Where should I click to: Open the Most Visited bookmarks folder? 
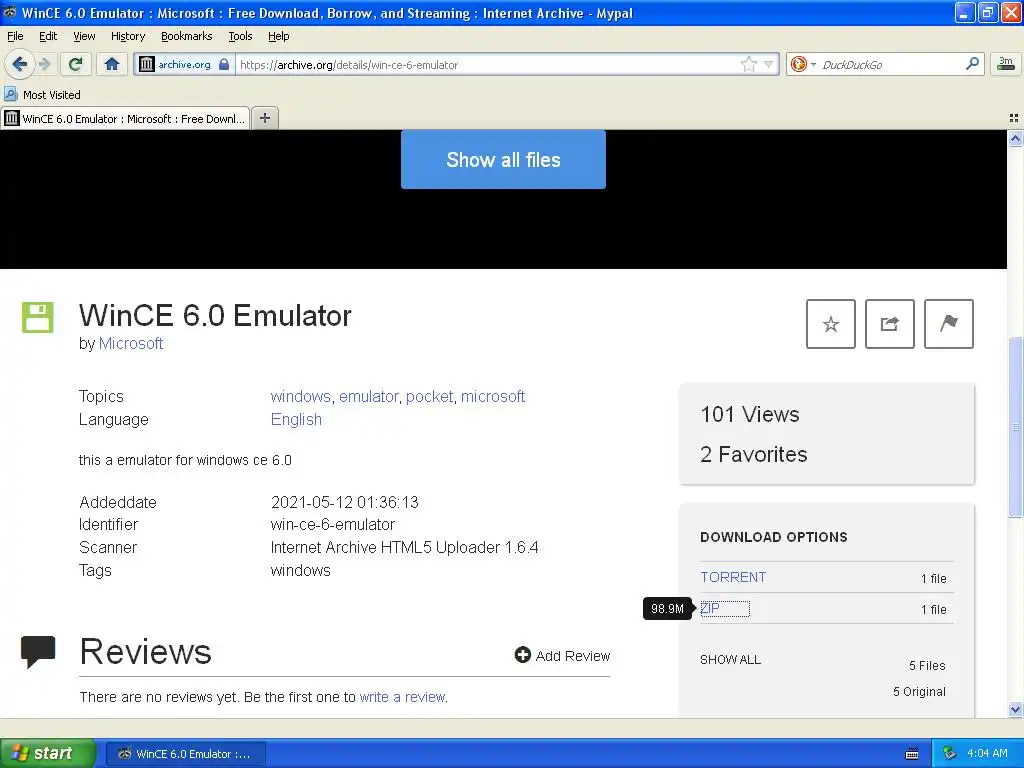pyautogui.click(x=42, y=95)
